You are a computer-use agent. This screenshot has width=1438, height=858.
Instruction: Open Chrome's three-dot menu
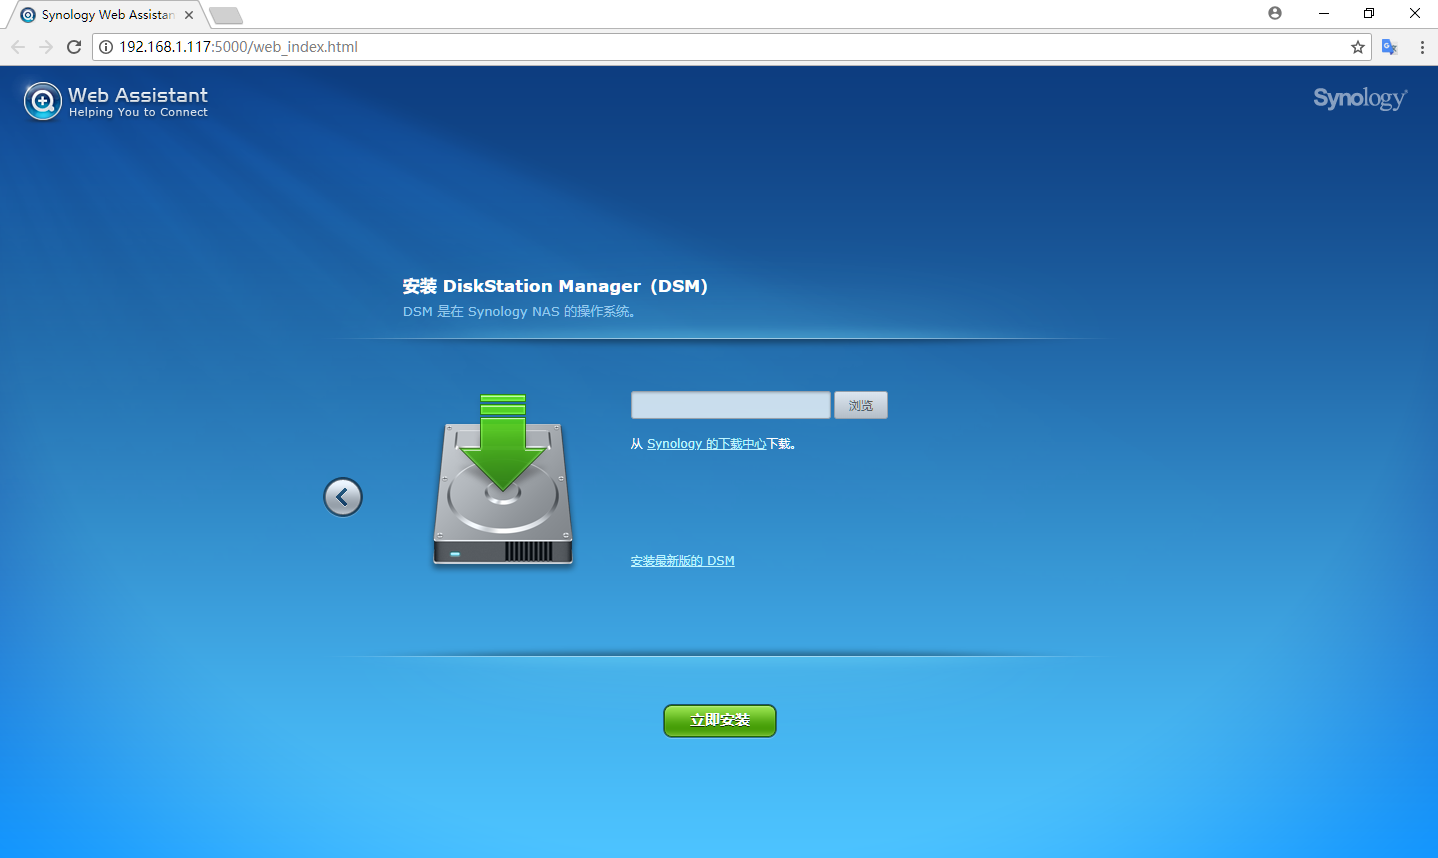tap(1422, 47)
